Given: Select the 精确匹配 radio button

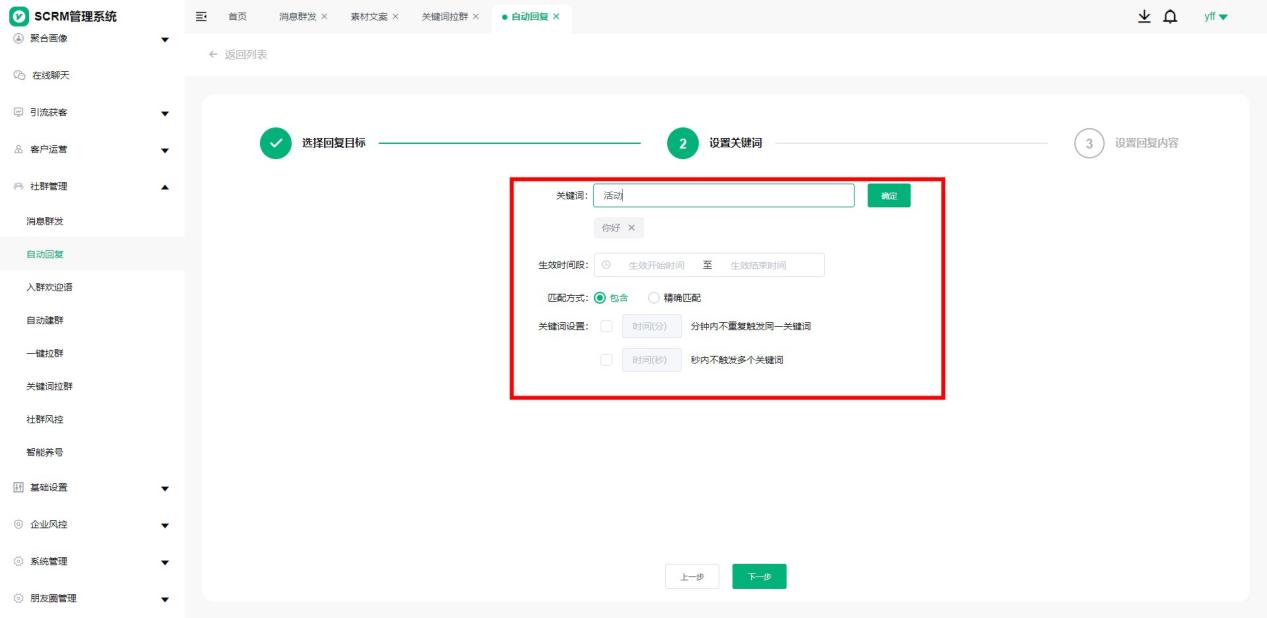Looking at the screenshot, I should pyautogui.click(x=654, y=297).
